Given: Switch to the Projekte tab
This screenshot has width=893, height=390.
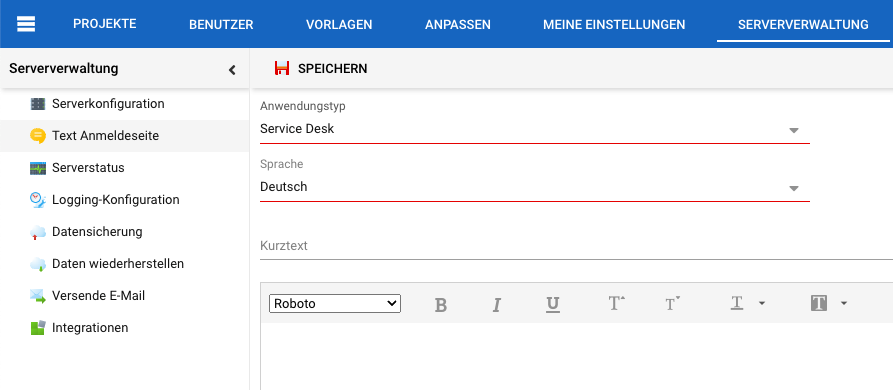Looking at the screenshot, I should pyautogui.click(x=105, y=24).
